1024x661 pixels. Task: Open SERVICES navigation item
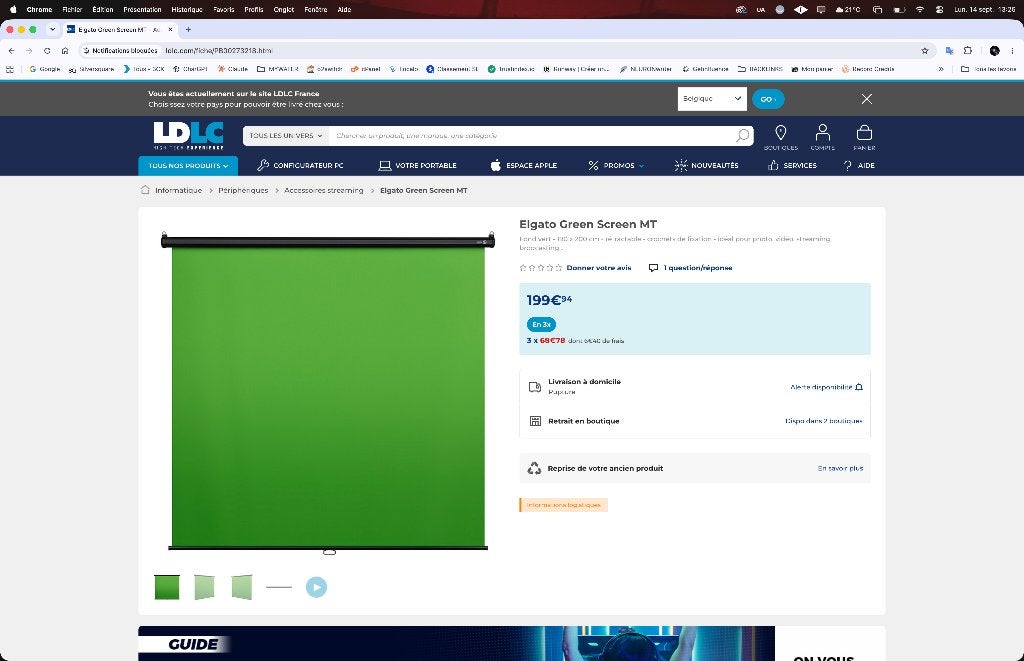(x=792, y=165)
